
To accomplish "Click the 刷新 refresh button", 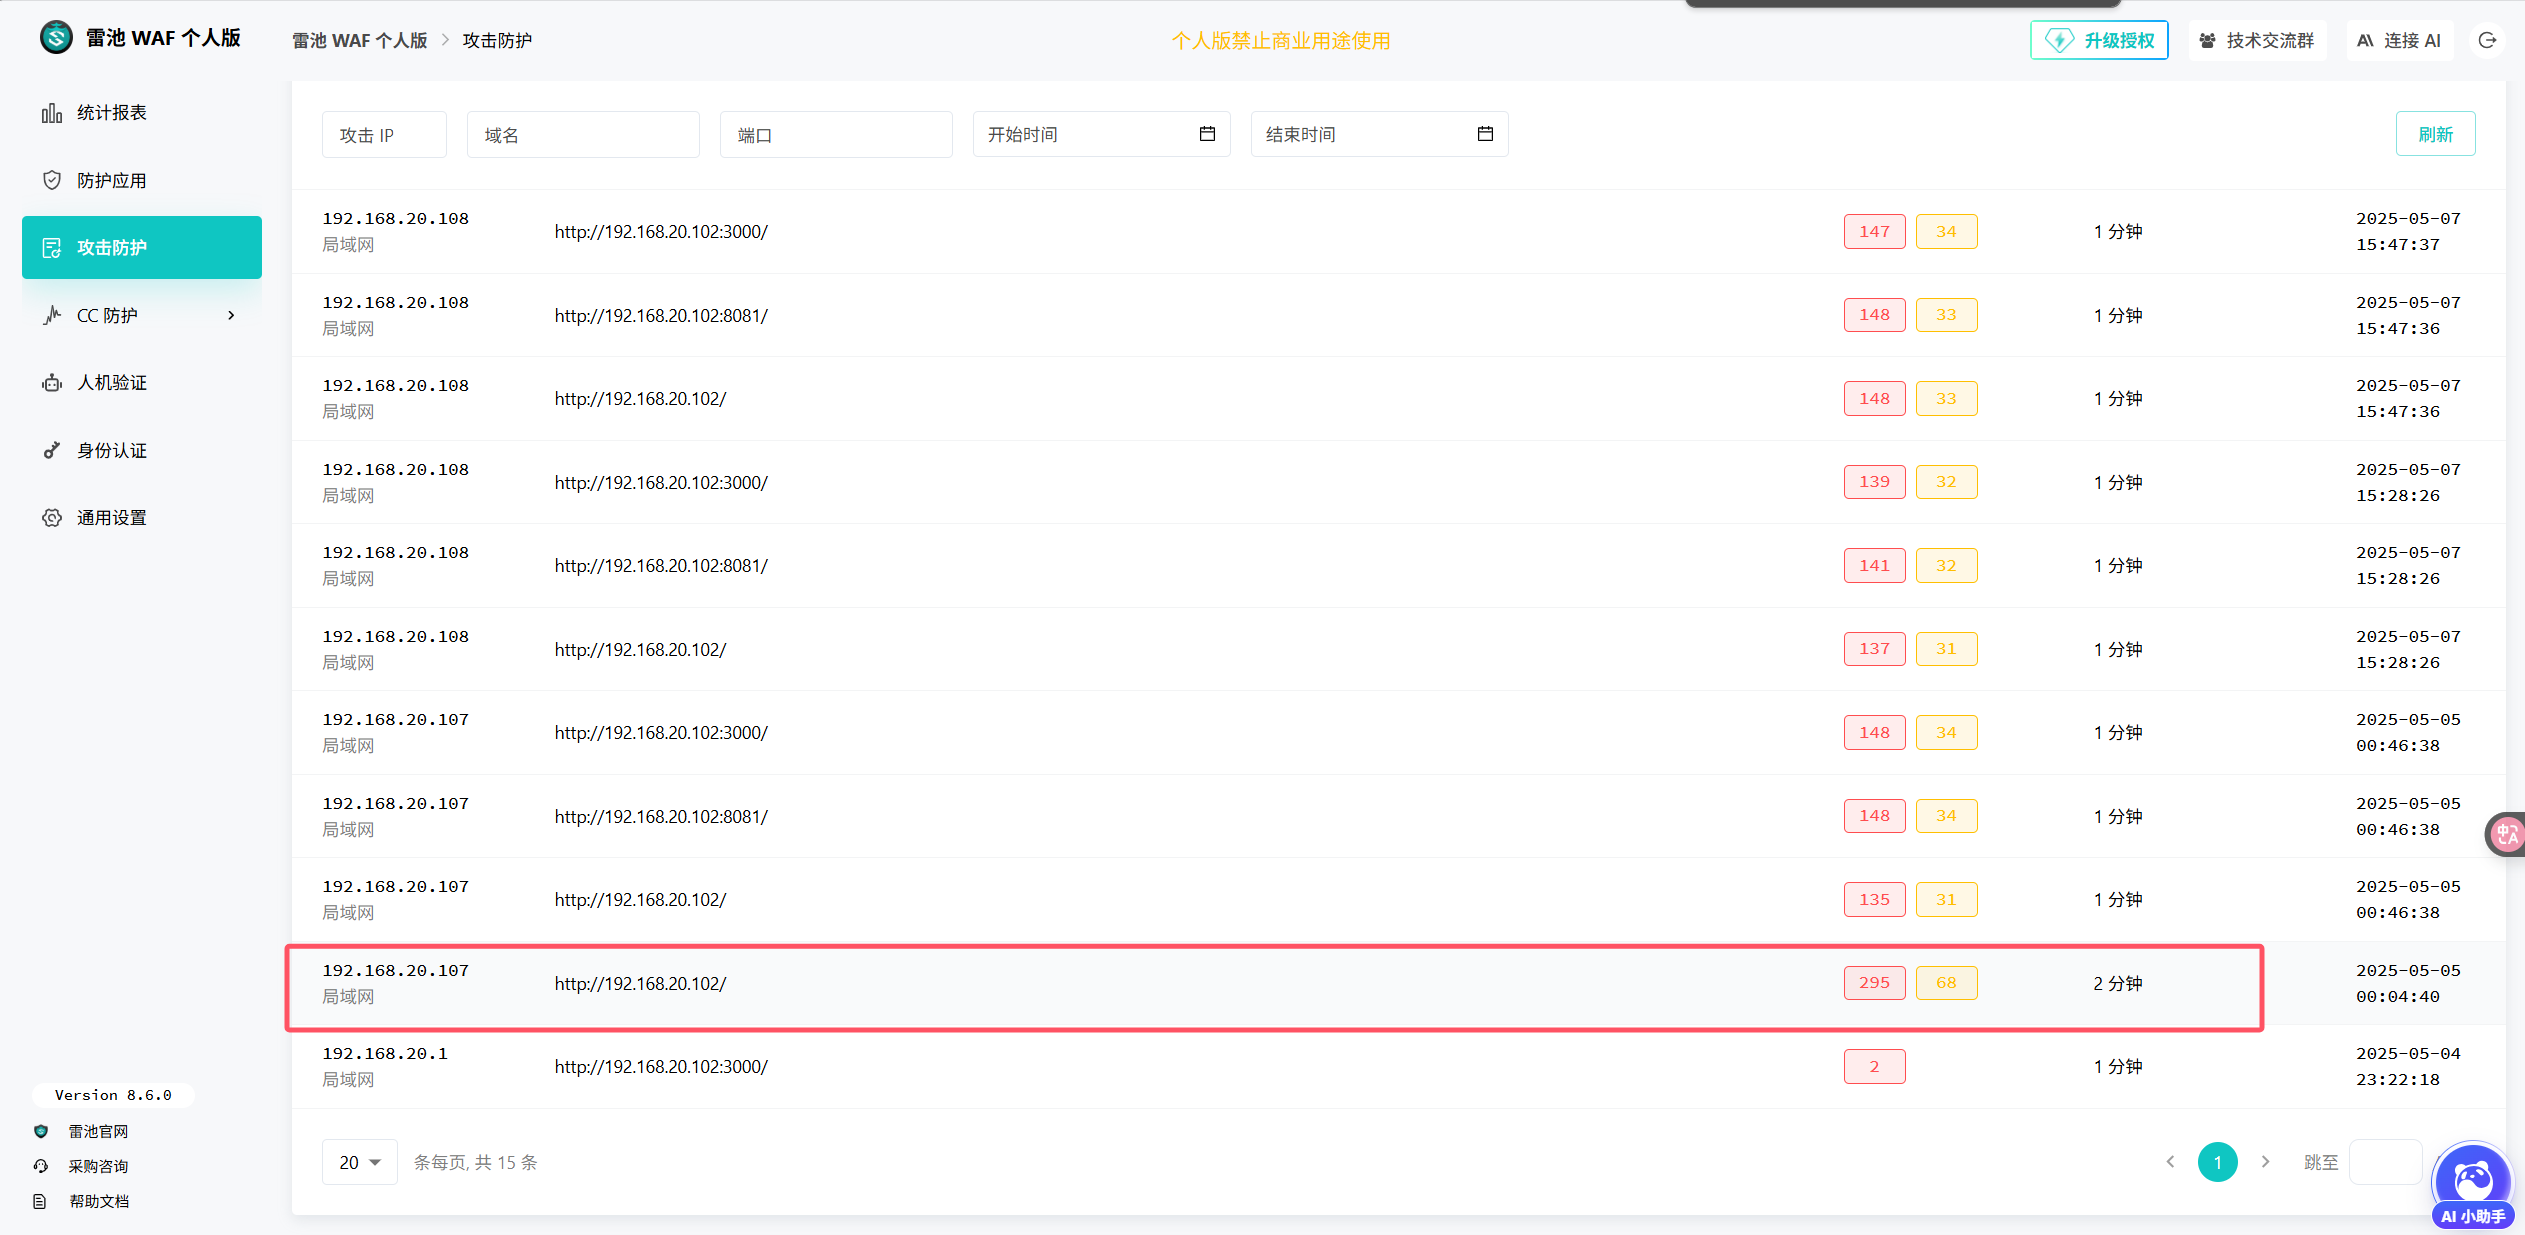I will 2435,134.
